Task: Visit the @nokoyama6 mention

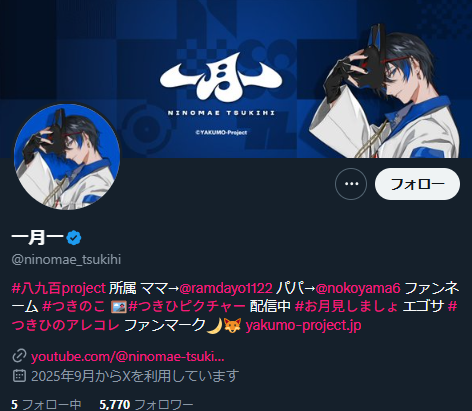Action: point(358,288)
